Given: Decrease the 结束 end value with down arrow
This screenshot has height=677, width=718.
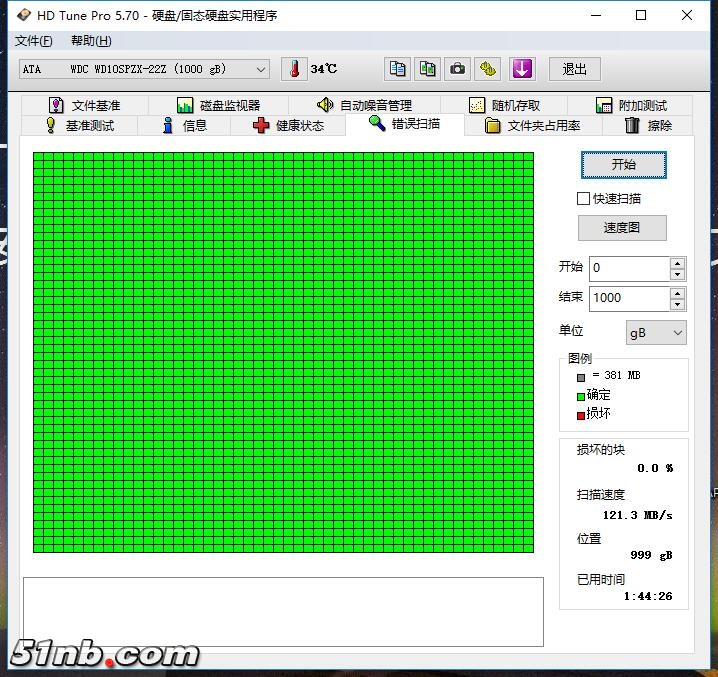Looking at the screenshot, I should [678, 304].
